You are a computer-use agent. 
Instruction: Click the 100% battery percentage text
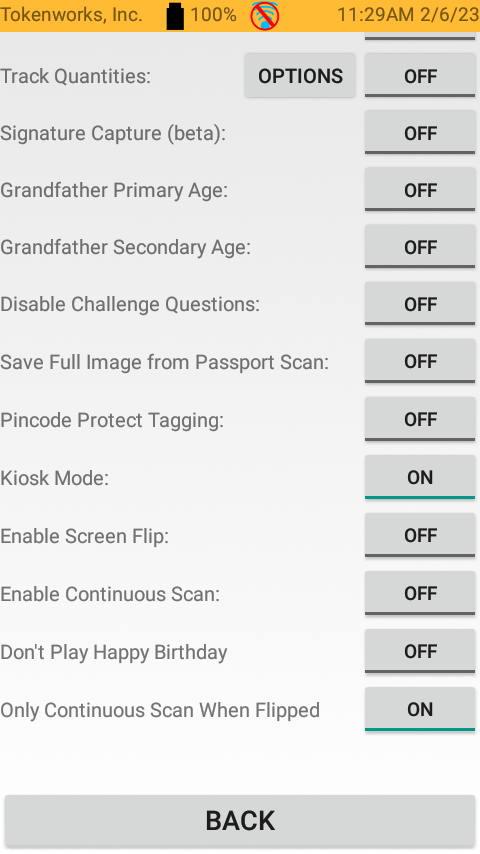click(213, 15)
